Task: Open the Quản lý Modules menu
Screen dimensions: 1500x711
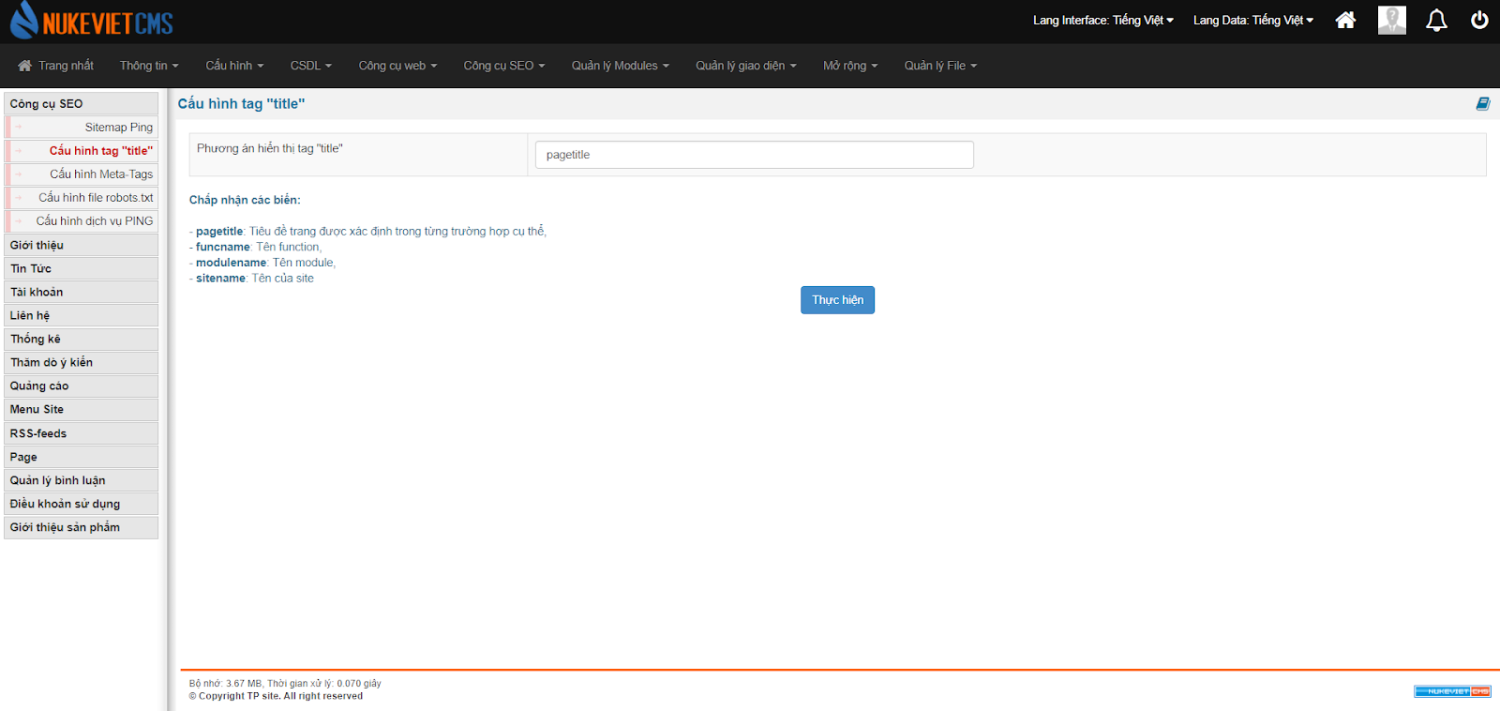Action: pyautogui.click(x=620, y=66)
